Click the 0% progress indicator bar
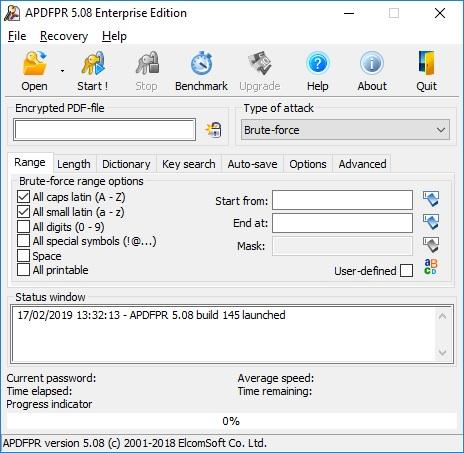 pyautogui.click(x=231, y=421)
